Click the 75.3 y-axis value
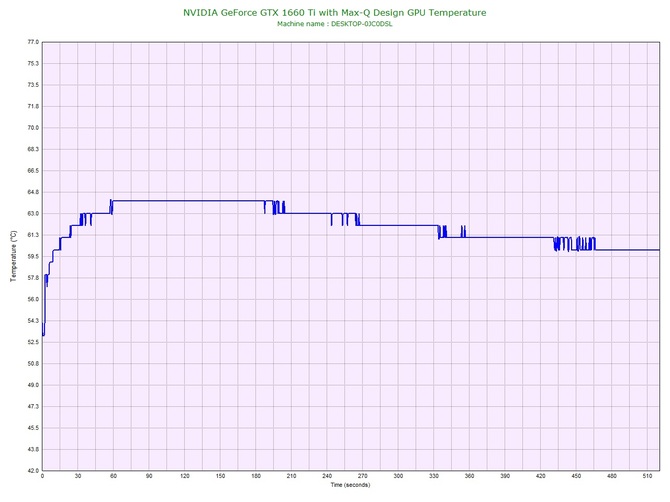670x502 pixels. click(33, 64)
